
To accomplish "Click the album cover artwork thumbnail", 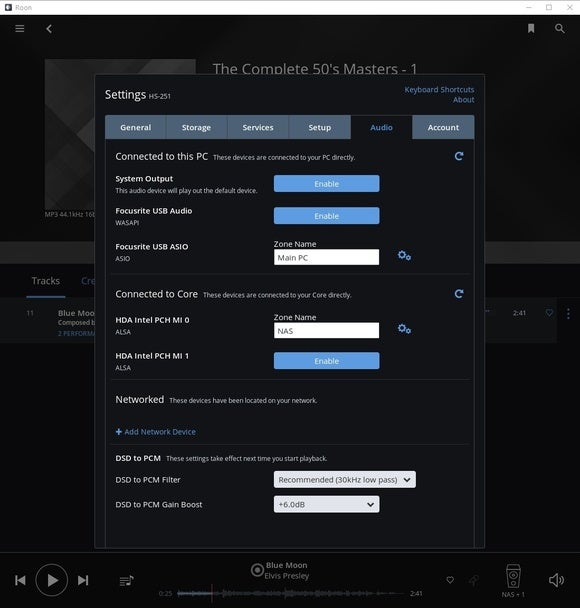I will [70, 135].
